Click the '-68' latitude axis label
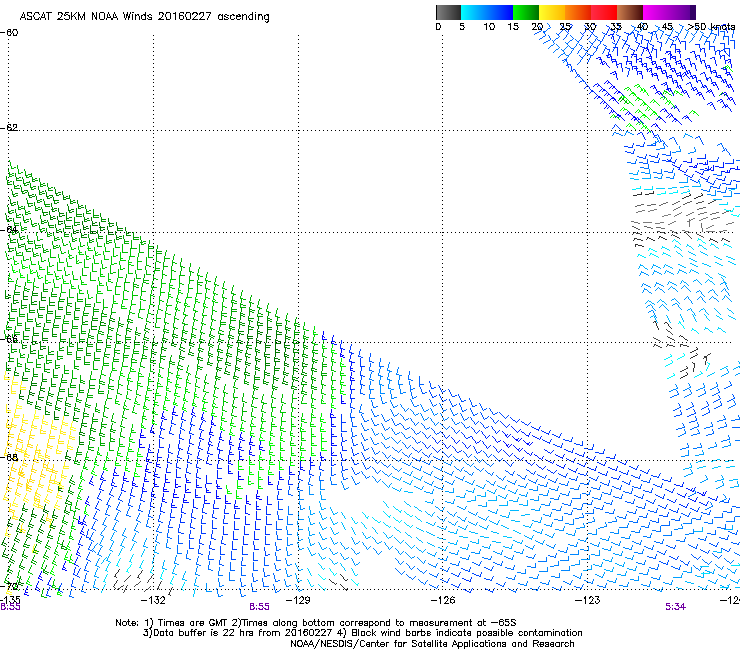 coord(9,457)
